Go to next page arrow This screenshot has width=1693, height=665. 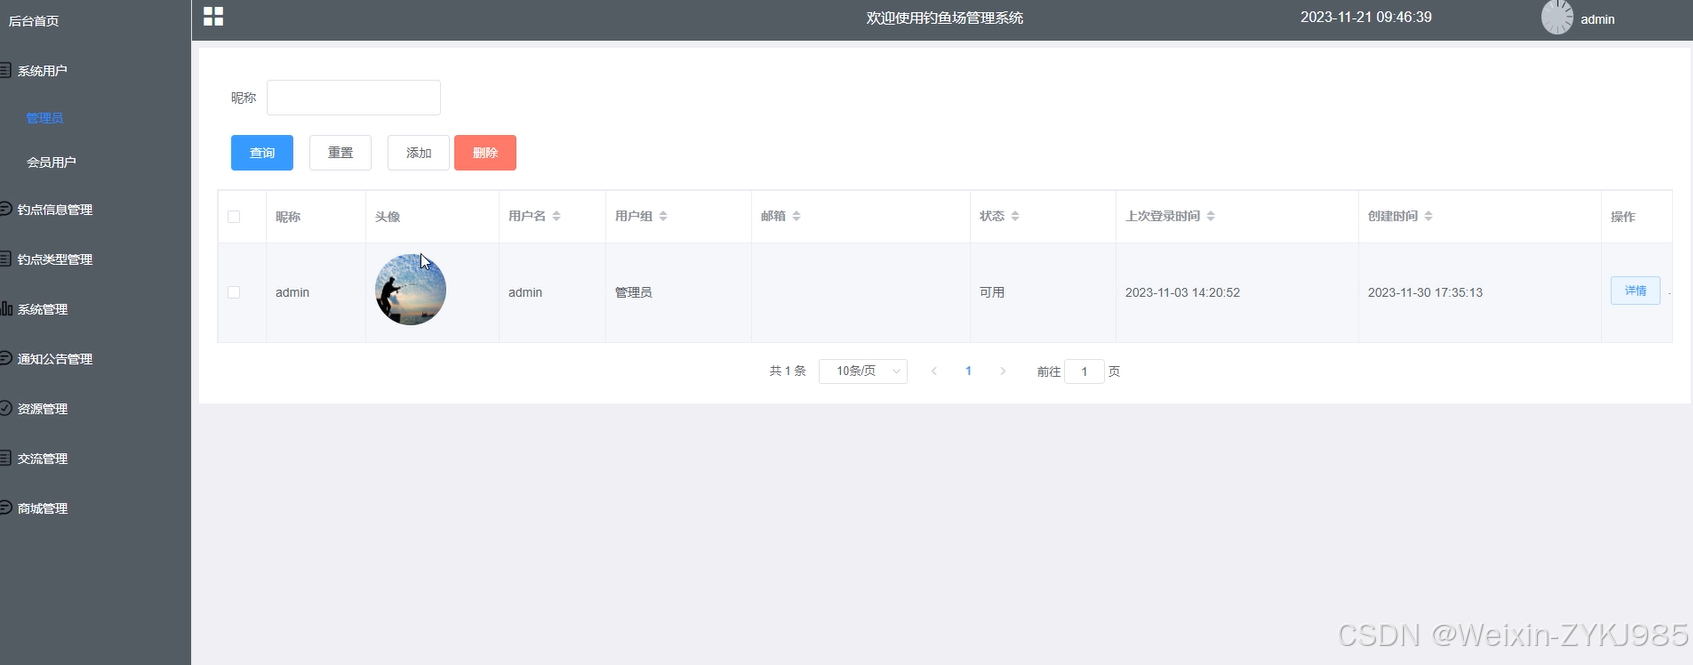click(x=1003, y=371)
